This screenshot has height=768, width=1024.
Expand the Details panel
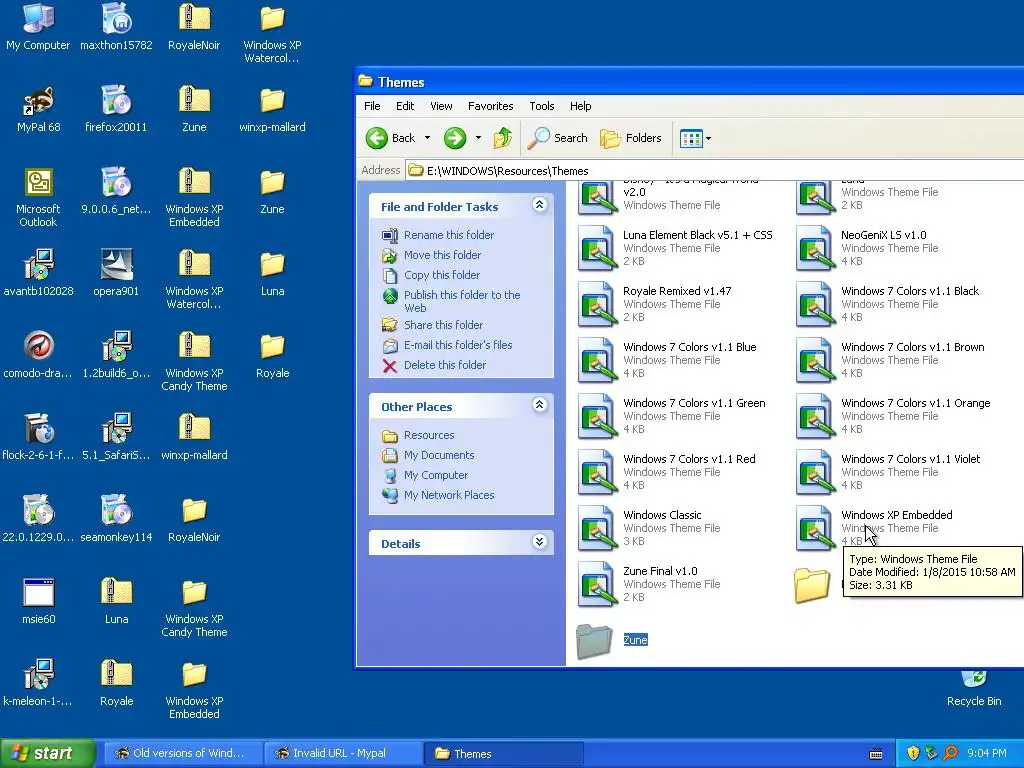tap(539, 542)
